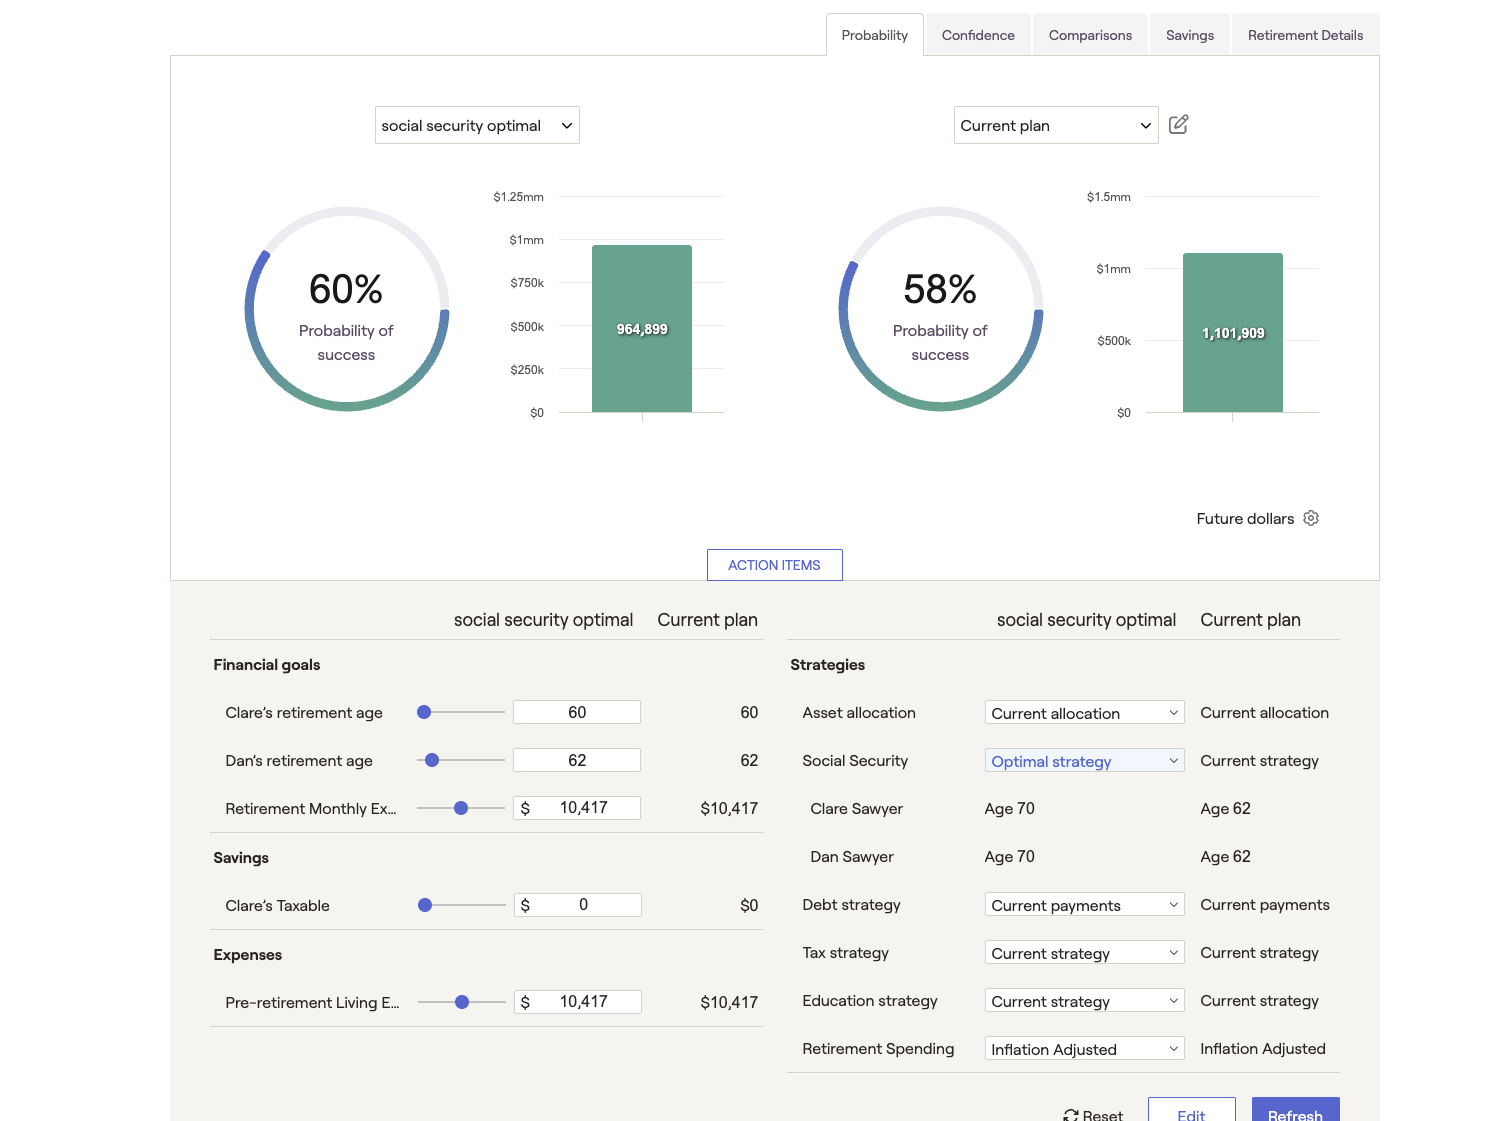1506x1121 pixels.
Task: Click the Edit button
Action: [1192, 1110]
